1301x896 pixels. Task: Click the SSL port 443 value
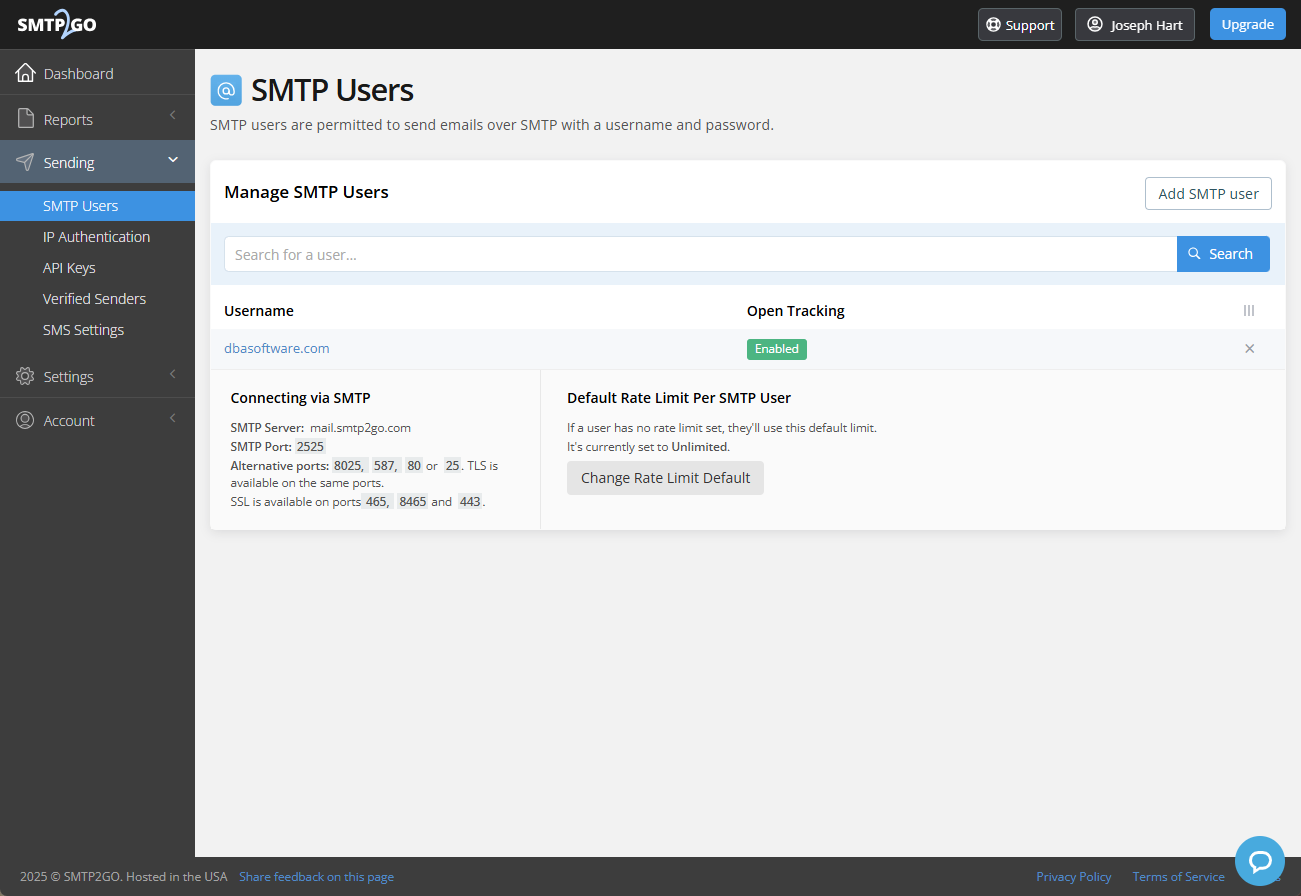[470, 502]
